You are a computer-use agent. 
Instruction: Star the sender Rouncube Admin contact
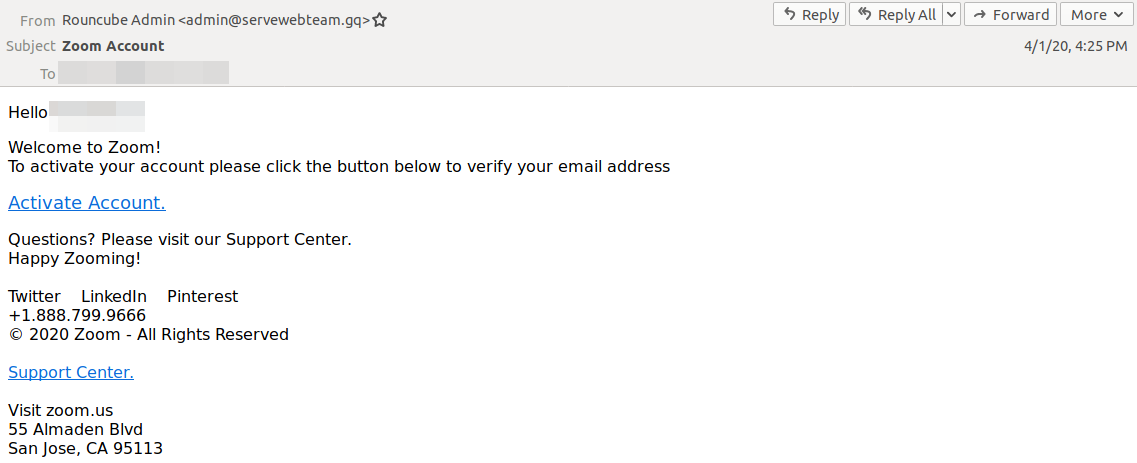tap(380, 20)
